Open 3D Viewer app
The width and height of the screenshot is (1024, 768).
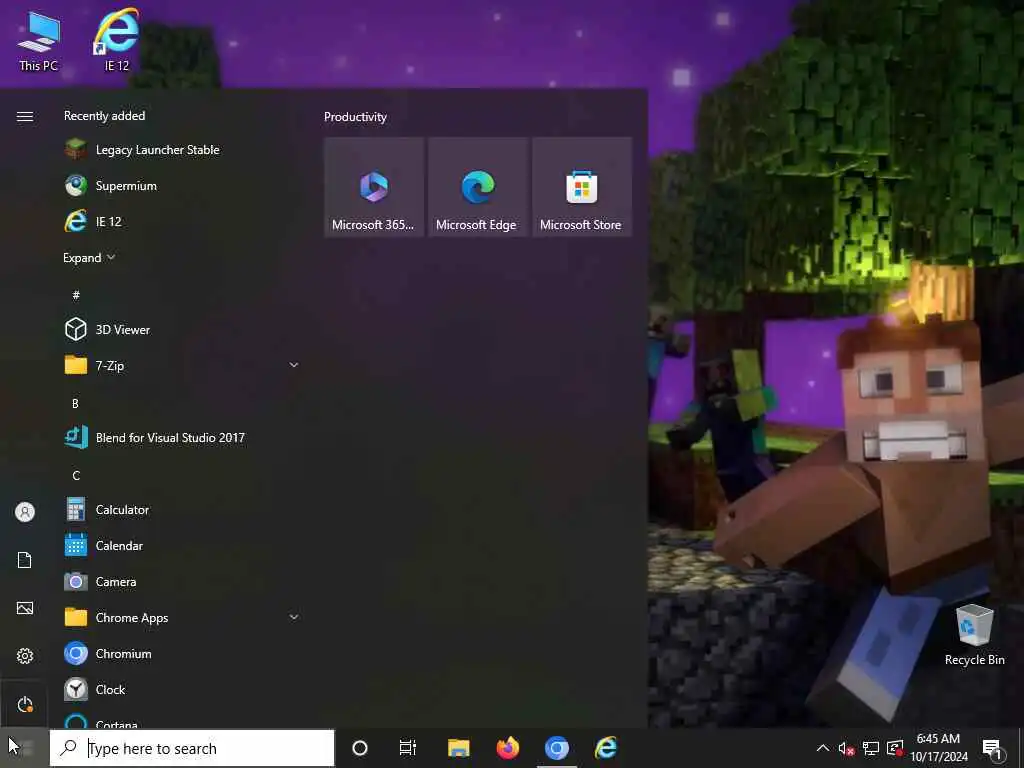(x=182, y=329)
